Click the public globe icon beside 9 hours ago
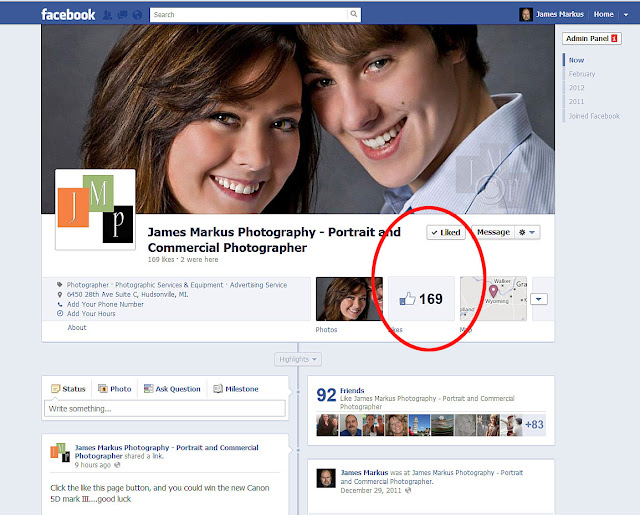640x515 pixels. click(117, 465)
